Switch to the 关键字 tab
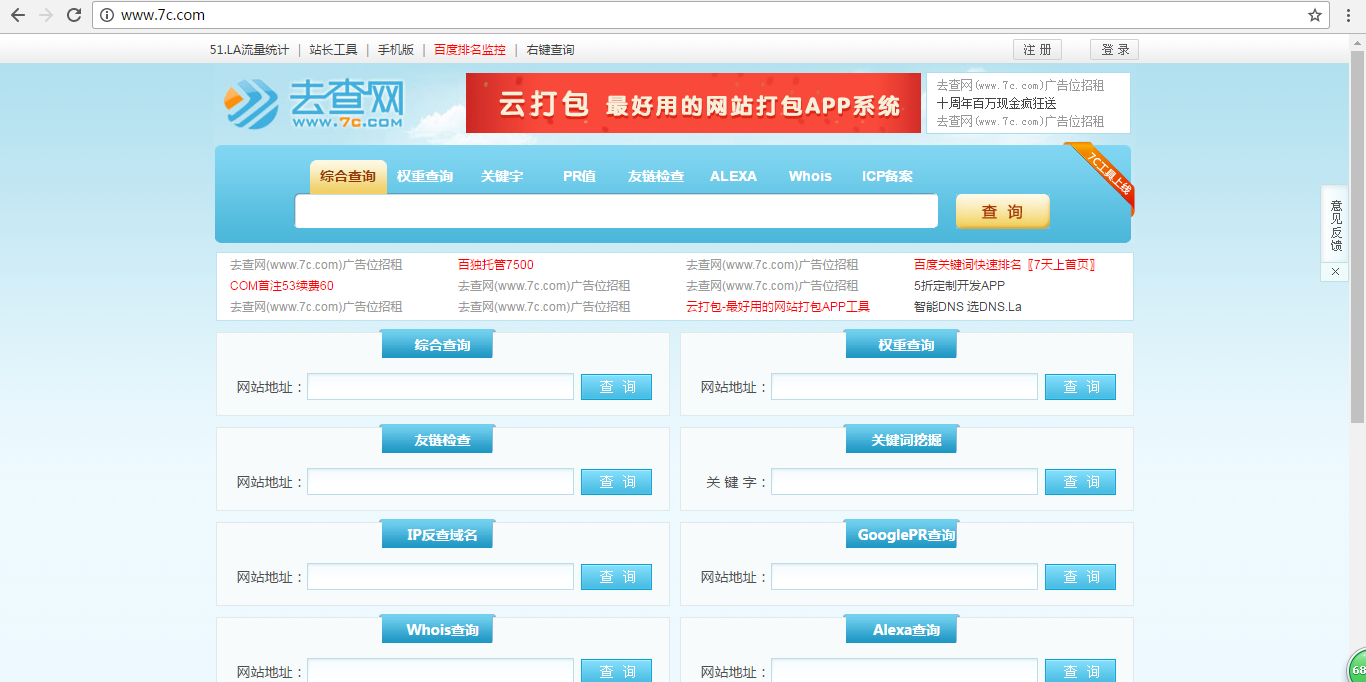 [x=502, y=176]
